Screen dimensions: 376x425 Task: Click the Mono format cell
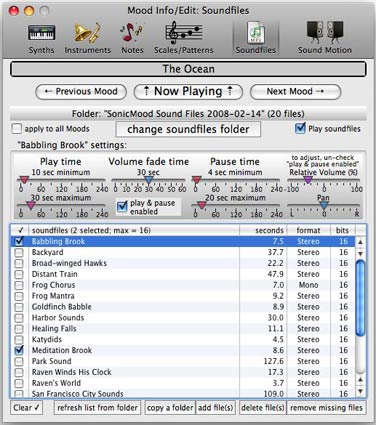tap(308, 285)
